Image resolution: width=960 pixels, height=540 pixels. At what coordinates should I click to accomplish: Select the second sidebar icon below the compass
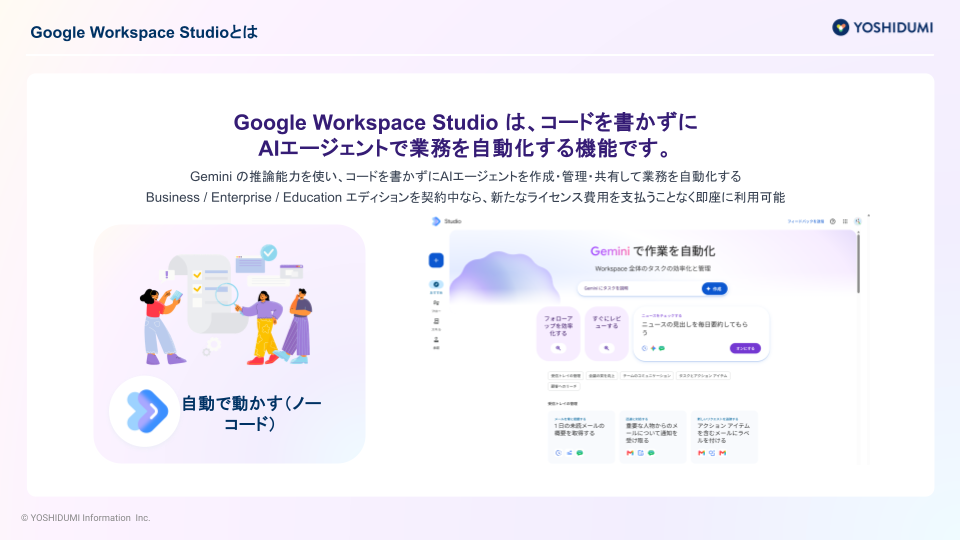click(x=436, y=303)
